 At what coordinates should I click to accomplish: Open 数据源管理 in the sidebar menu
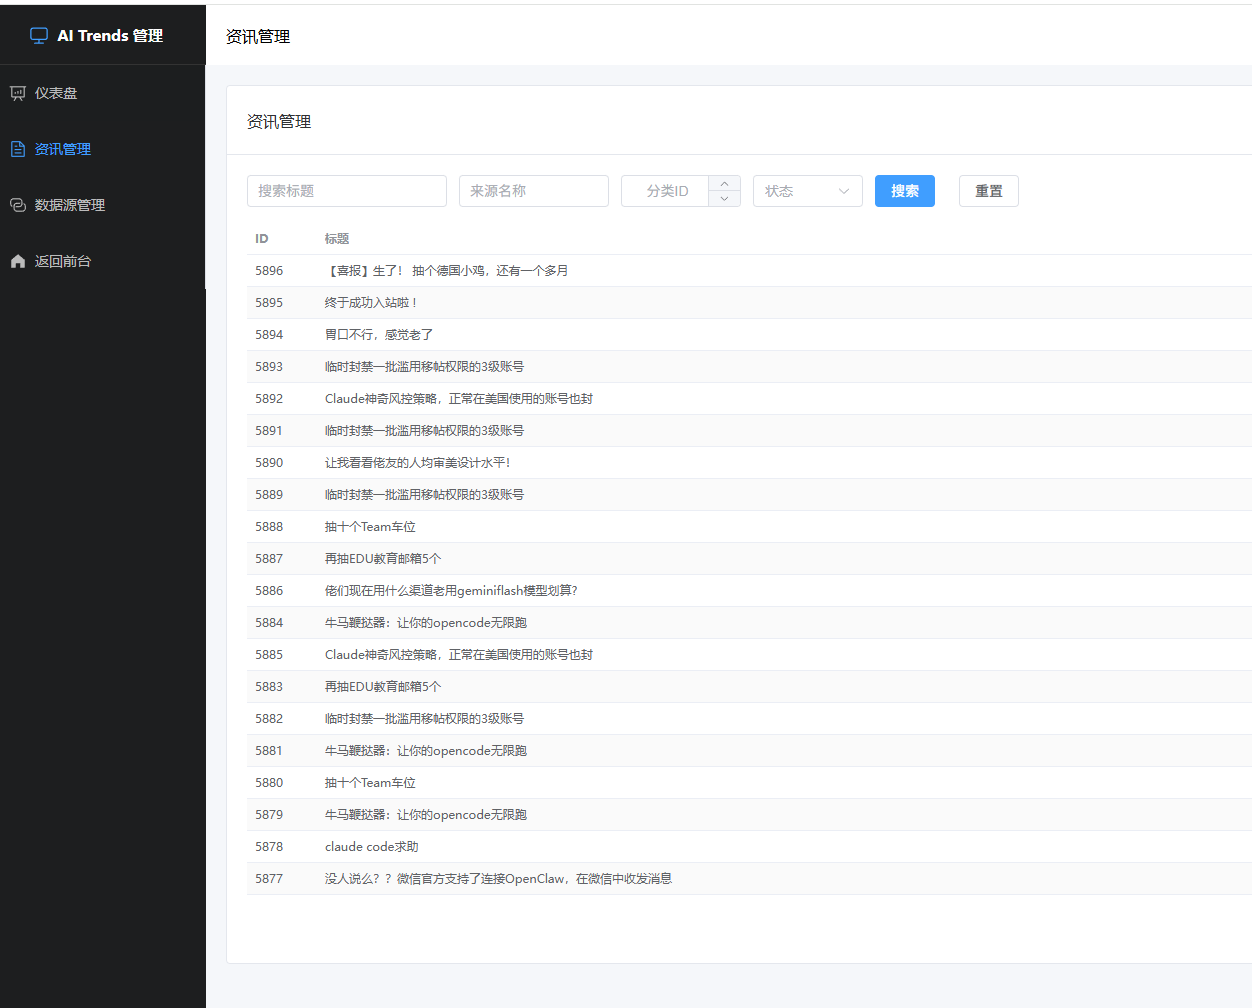103,205
